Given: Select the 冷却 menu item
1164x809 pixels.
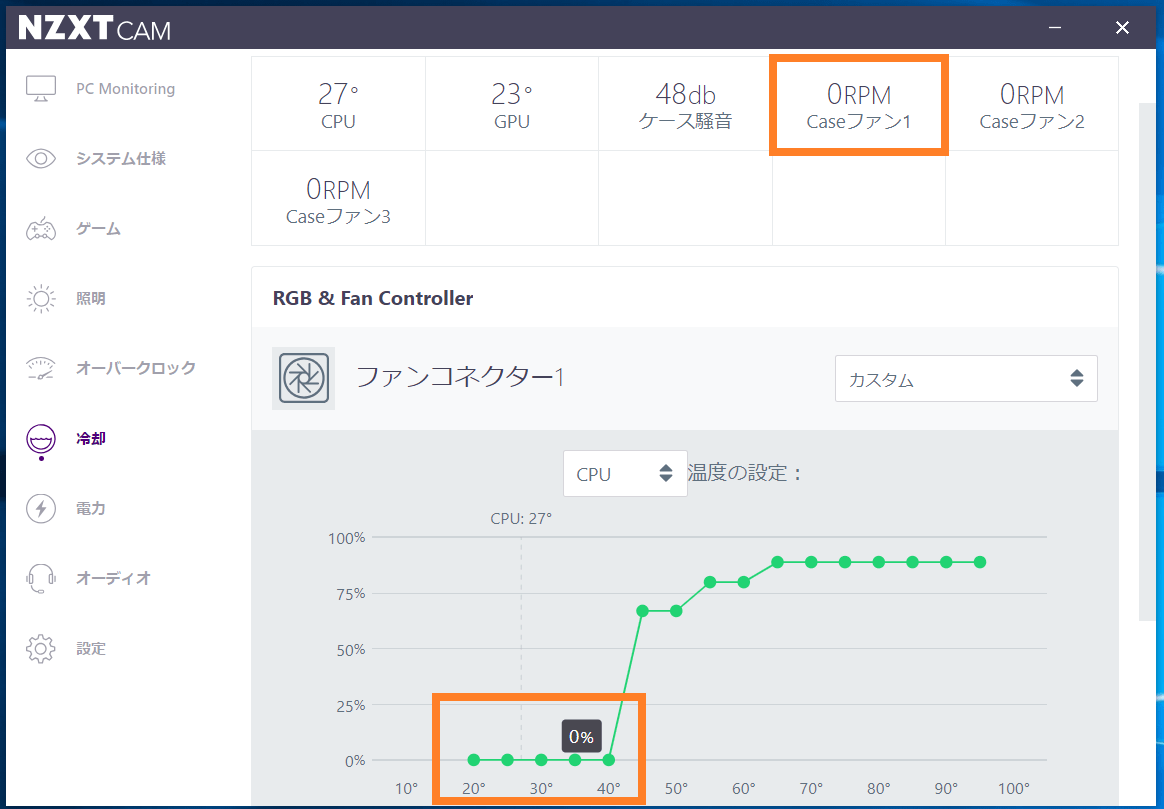Looking at the screenshot, I should pyautogui.click(x=91, y=439).
